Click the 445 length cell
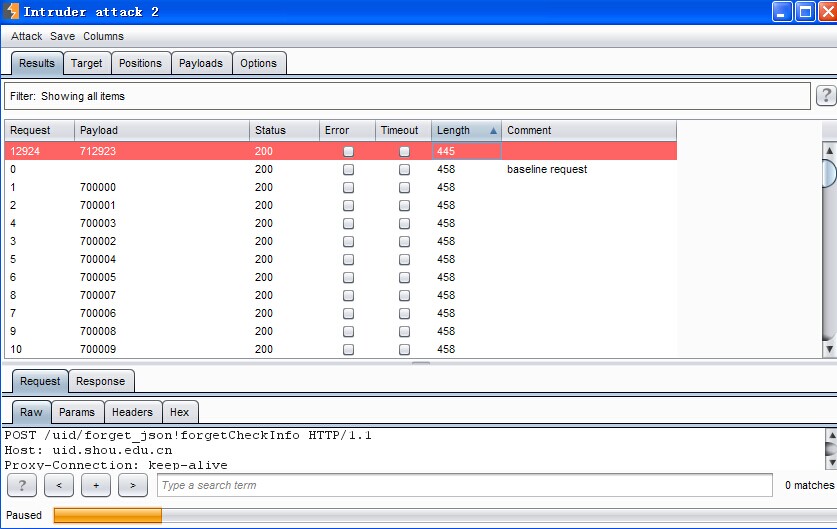 point(466,151)
